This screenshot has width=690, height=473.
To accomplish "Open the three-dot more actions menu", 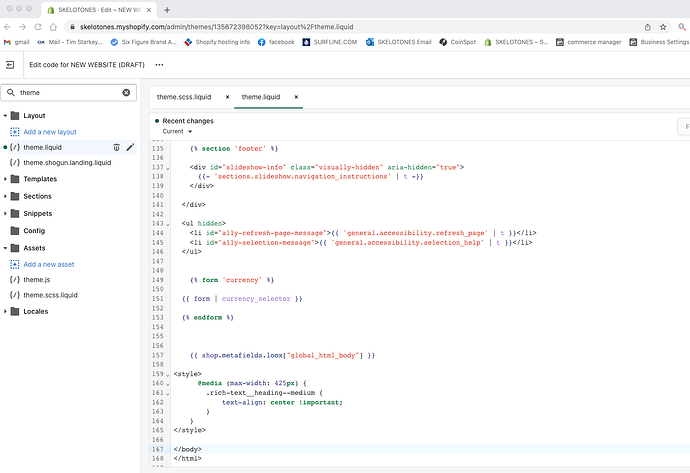I will (159, 64).
